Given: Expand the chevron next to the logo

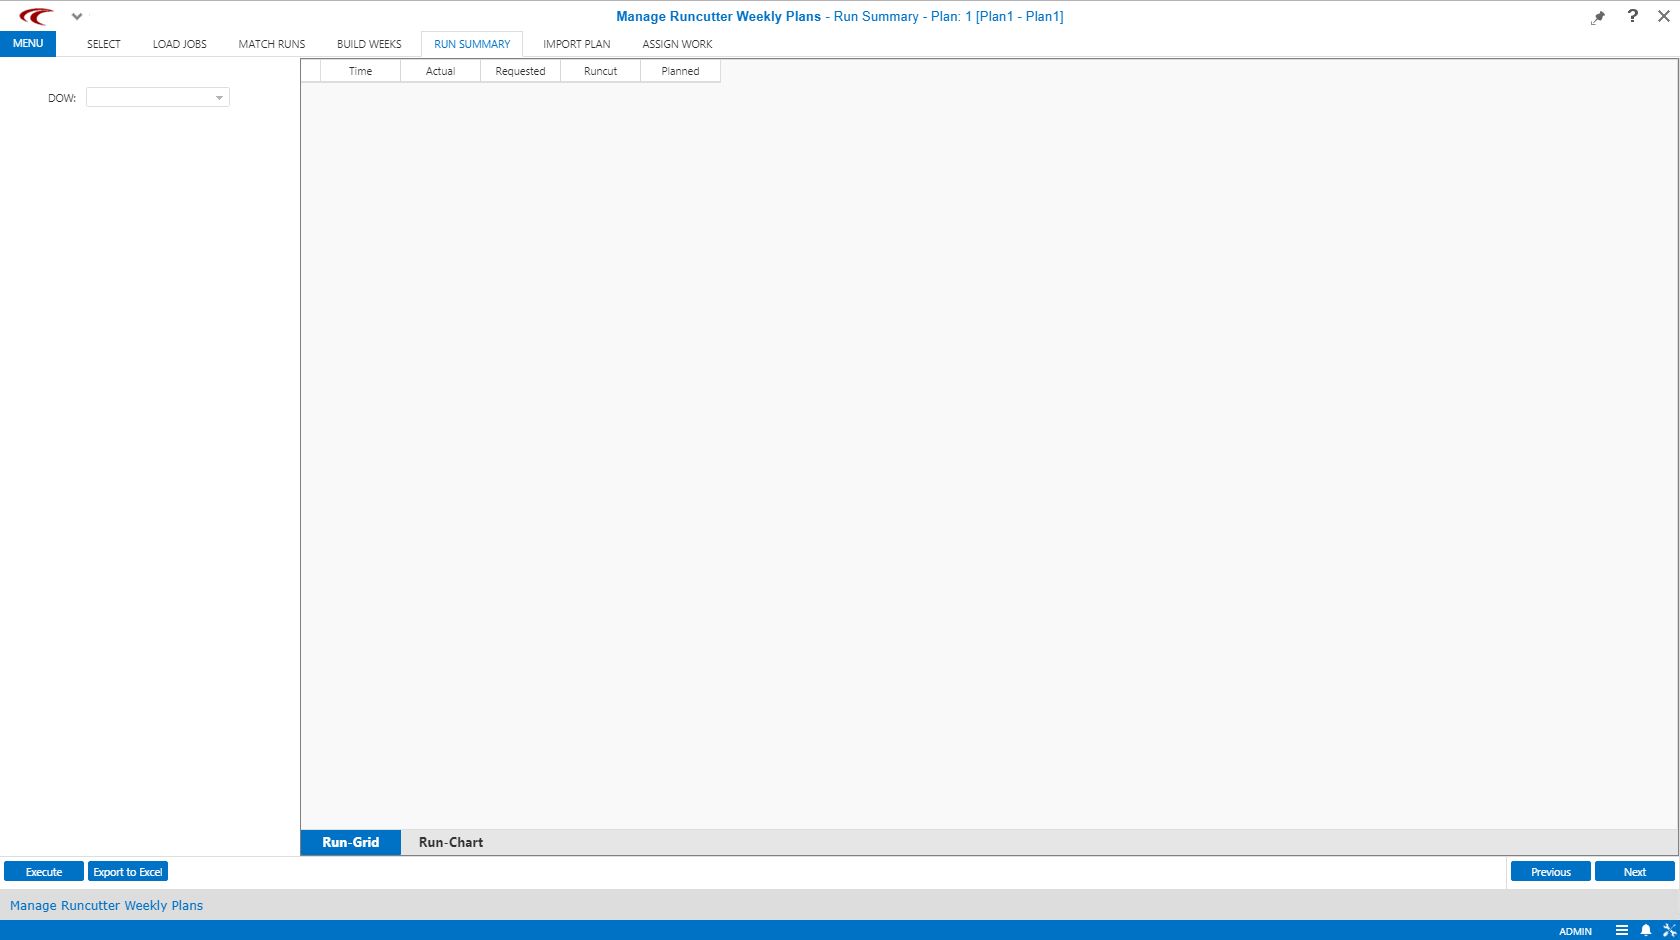Looking at the screenshot, I should (x=77, y=16).
